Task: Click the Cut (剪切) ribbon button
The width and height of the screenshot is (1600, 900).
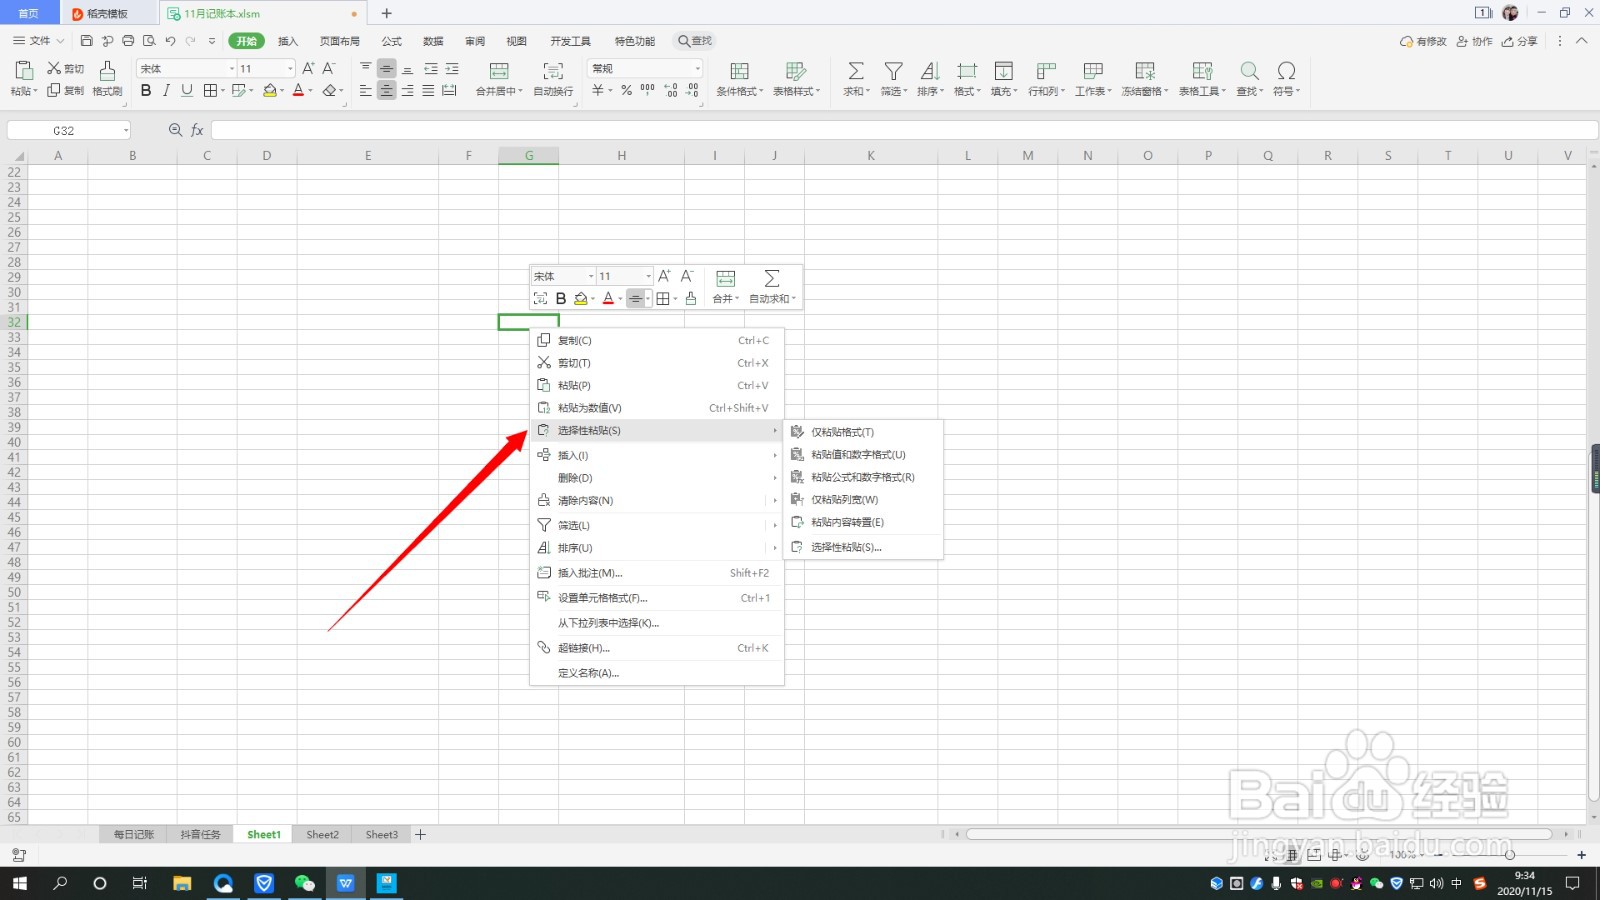Action: (x=66, y=68)
